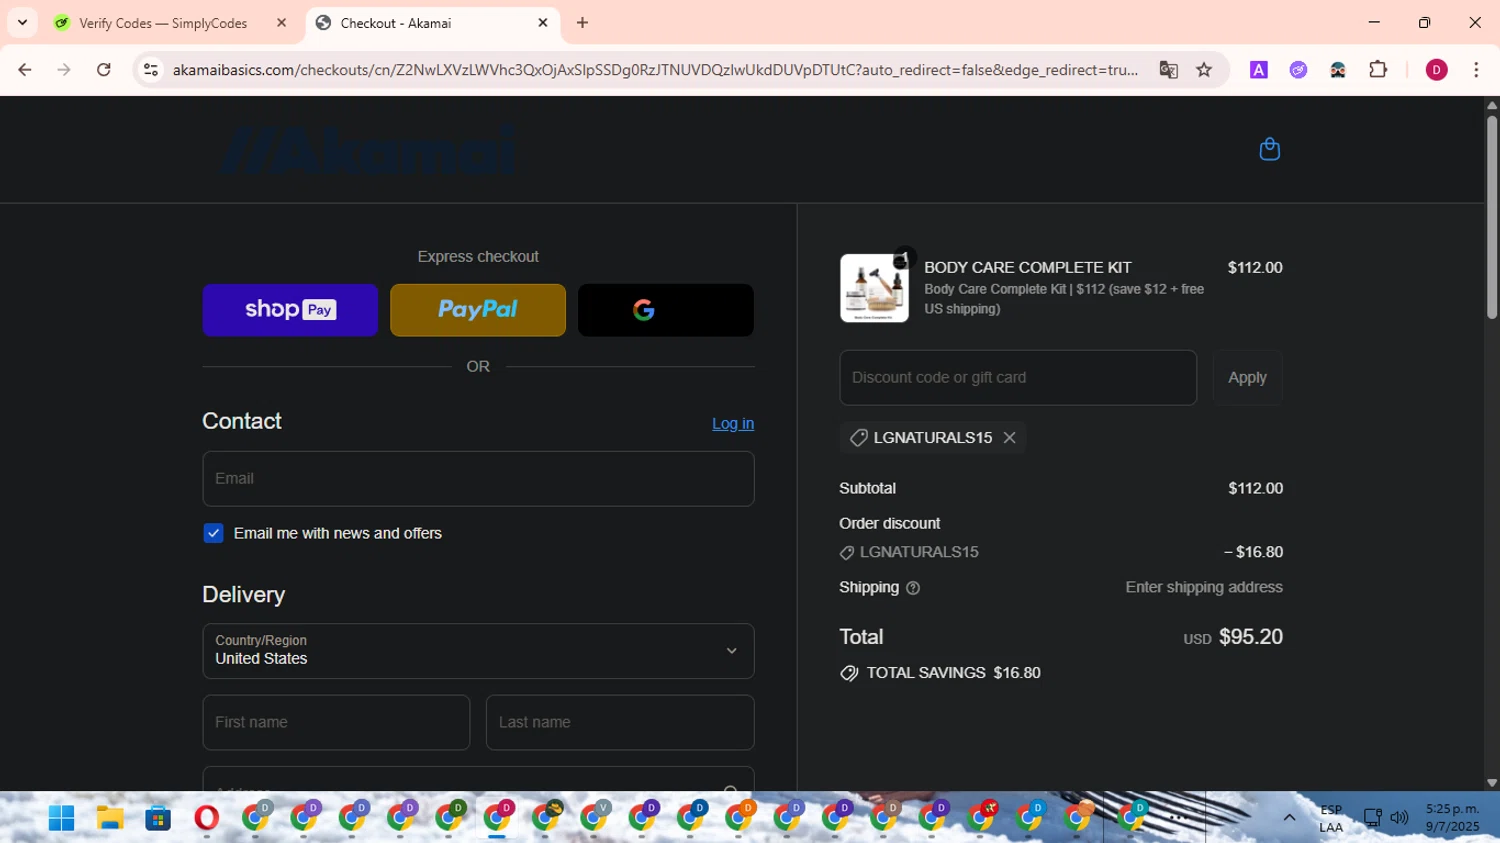Viewport: 1500px width, 843px height.
Task: Click the '– $16.80' discount amount
Action: pyautogui.click(x=1253, y=552)
